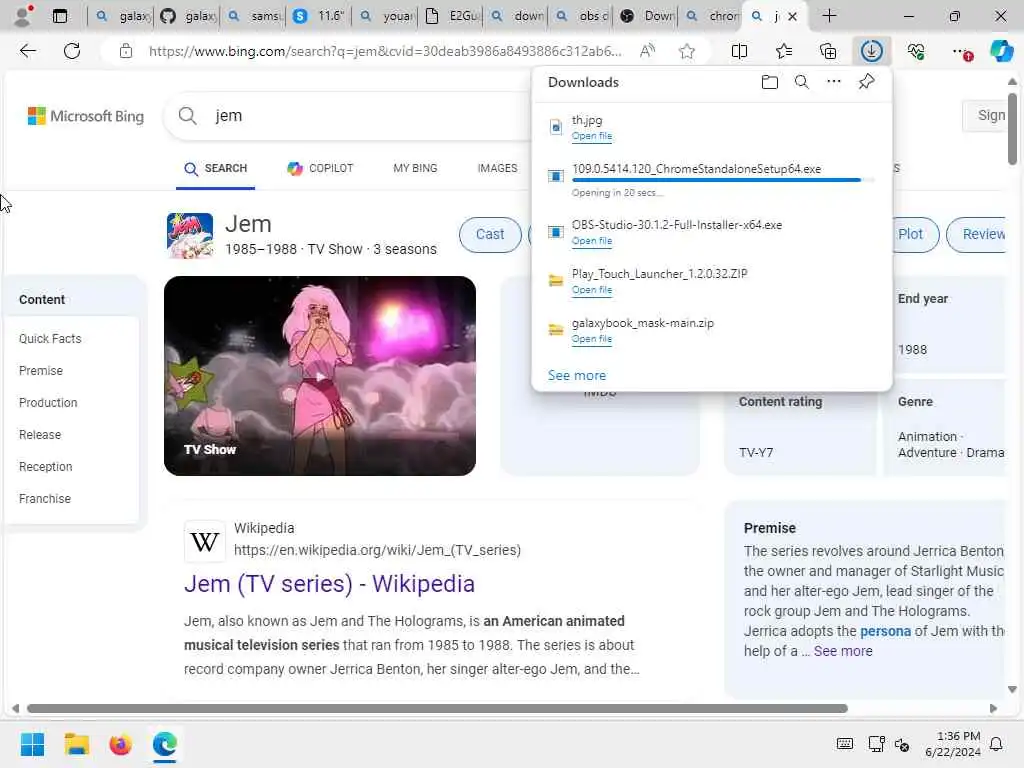Viewport: 1024px width, 768px height.
Task: Toggle the Downloads toolbar button
Action: pos(872,51)
